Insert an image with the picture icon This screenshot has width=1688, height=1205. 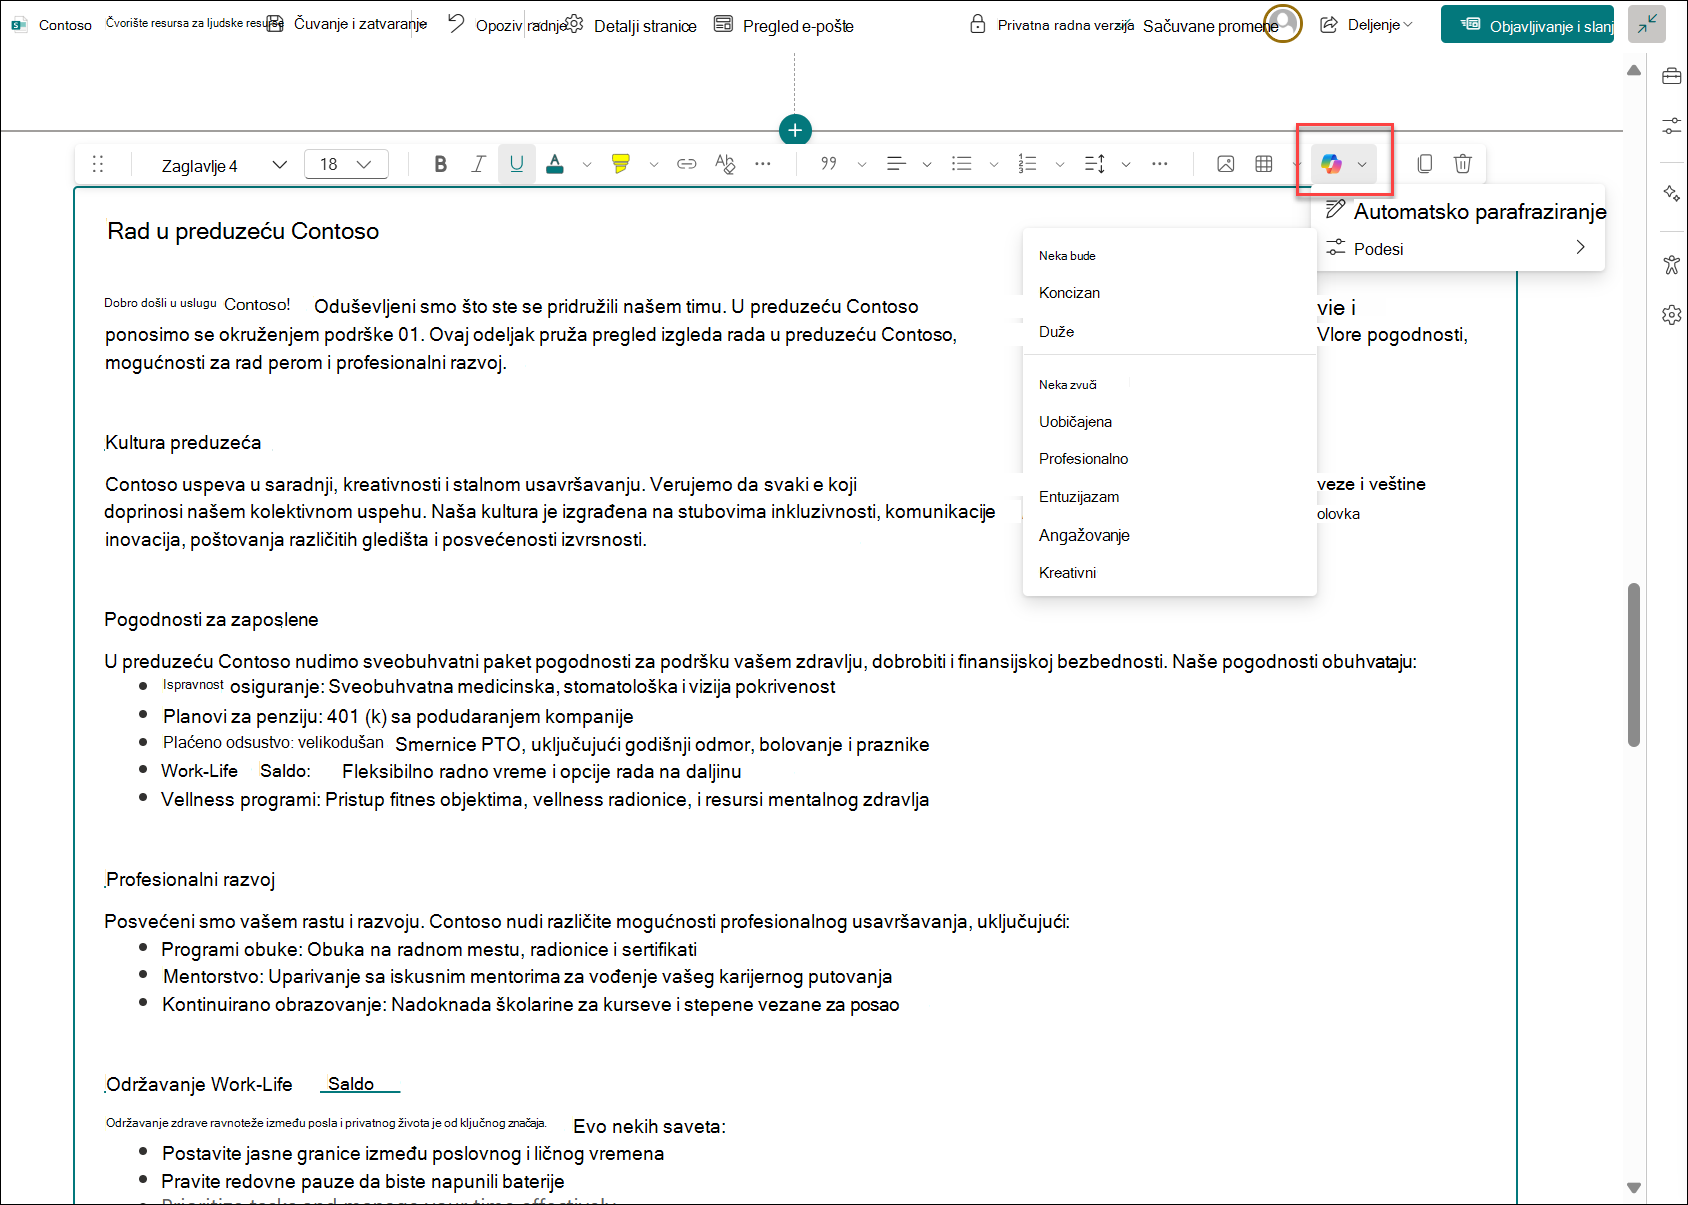[x=1226, y=164]
